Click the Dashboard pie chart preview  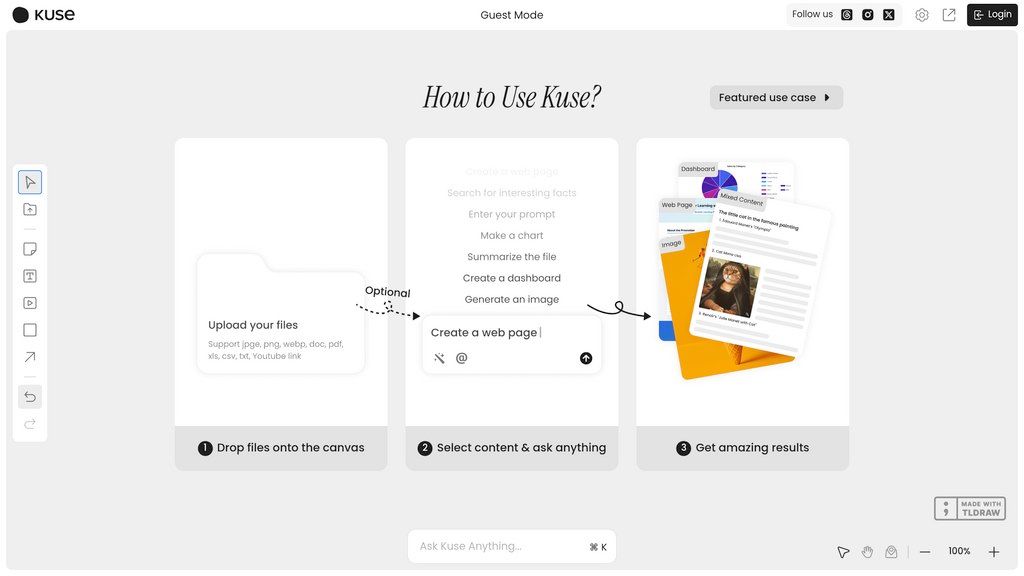720,185
